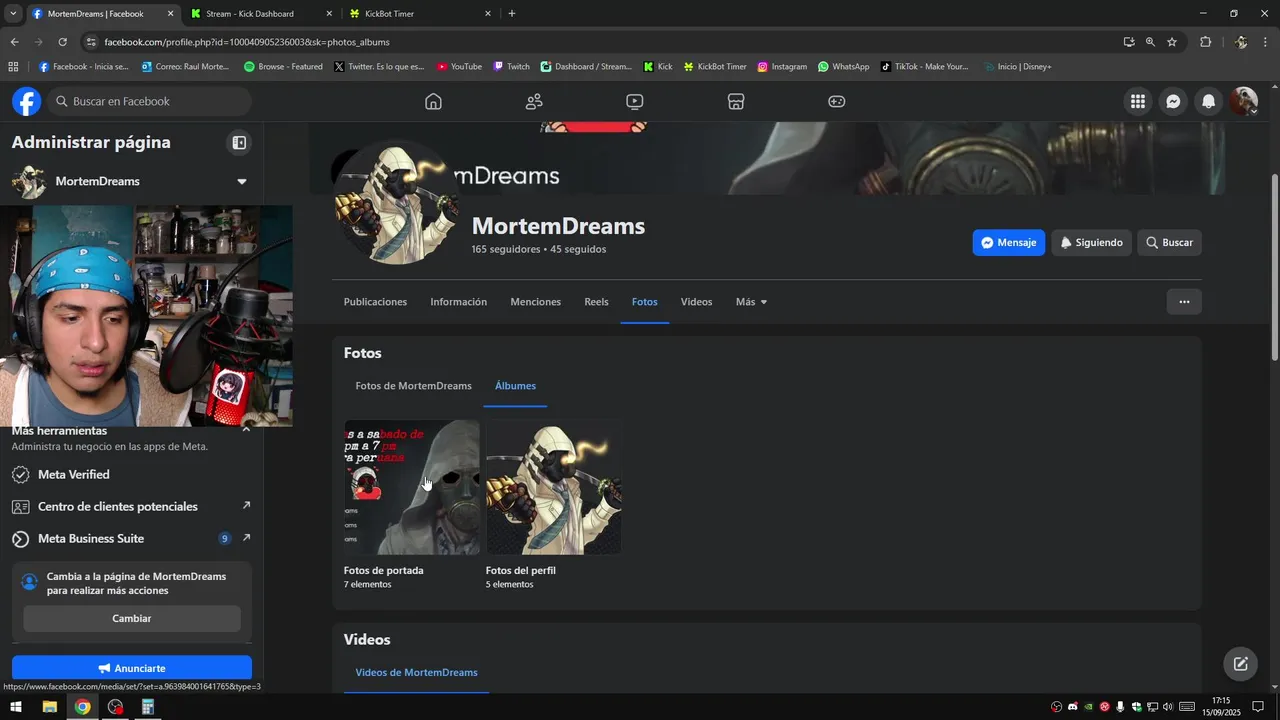Switch to the Publicaciones tab
The width and height of the screenshot is (1280, 720).
(x=375, y=302)
